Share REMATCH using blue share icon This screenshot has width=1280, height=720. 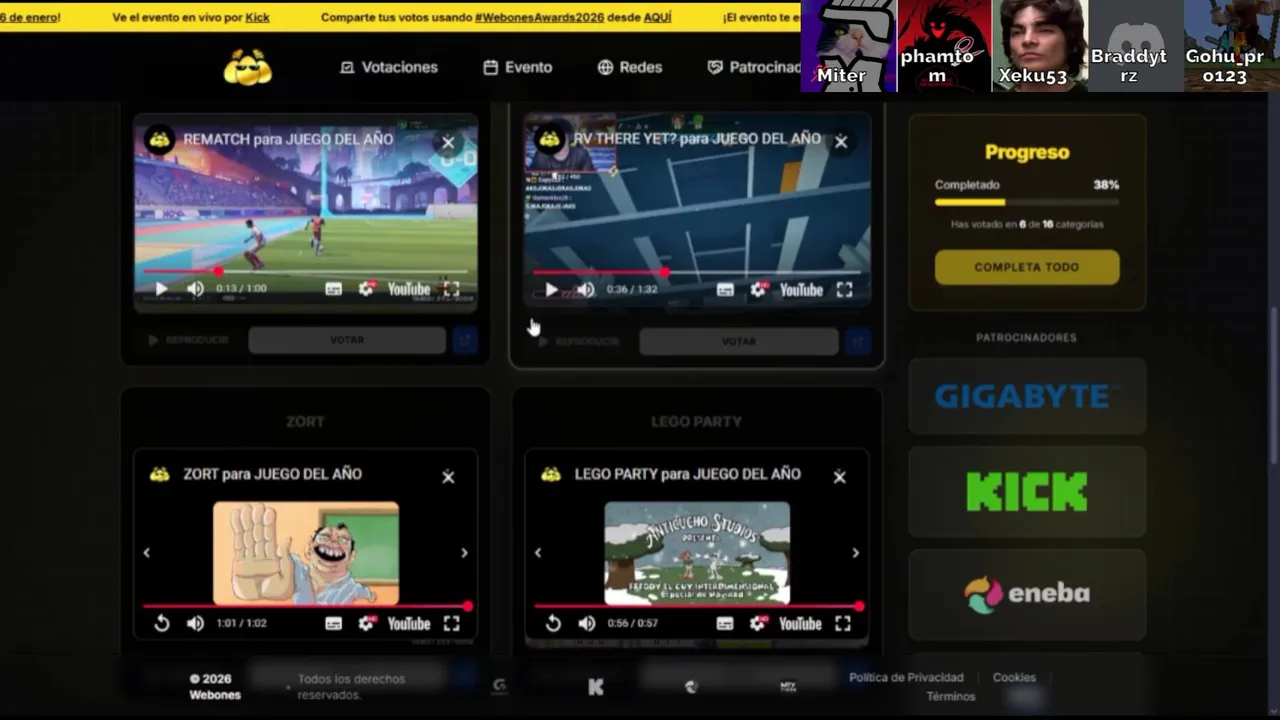(464, 340)
